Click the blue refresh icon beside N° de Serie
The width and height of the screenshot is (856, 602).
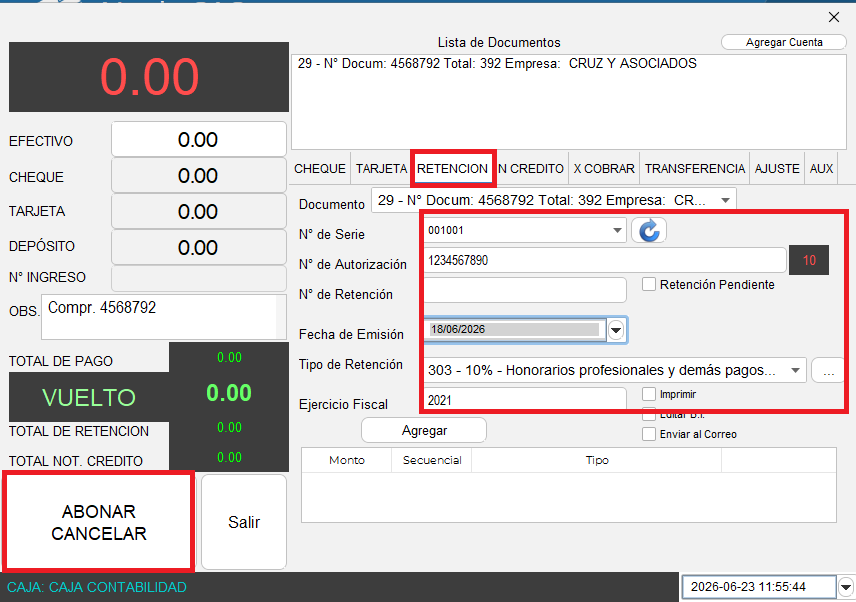point(649,230)
